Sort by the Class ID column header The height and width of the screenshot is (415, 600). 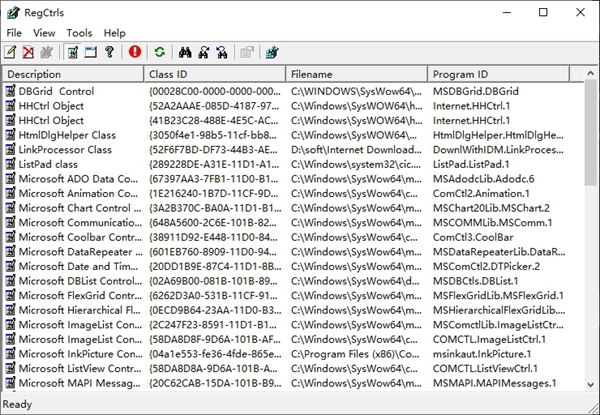215,74
